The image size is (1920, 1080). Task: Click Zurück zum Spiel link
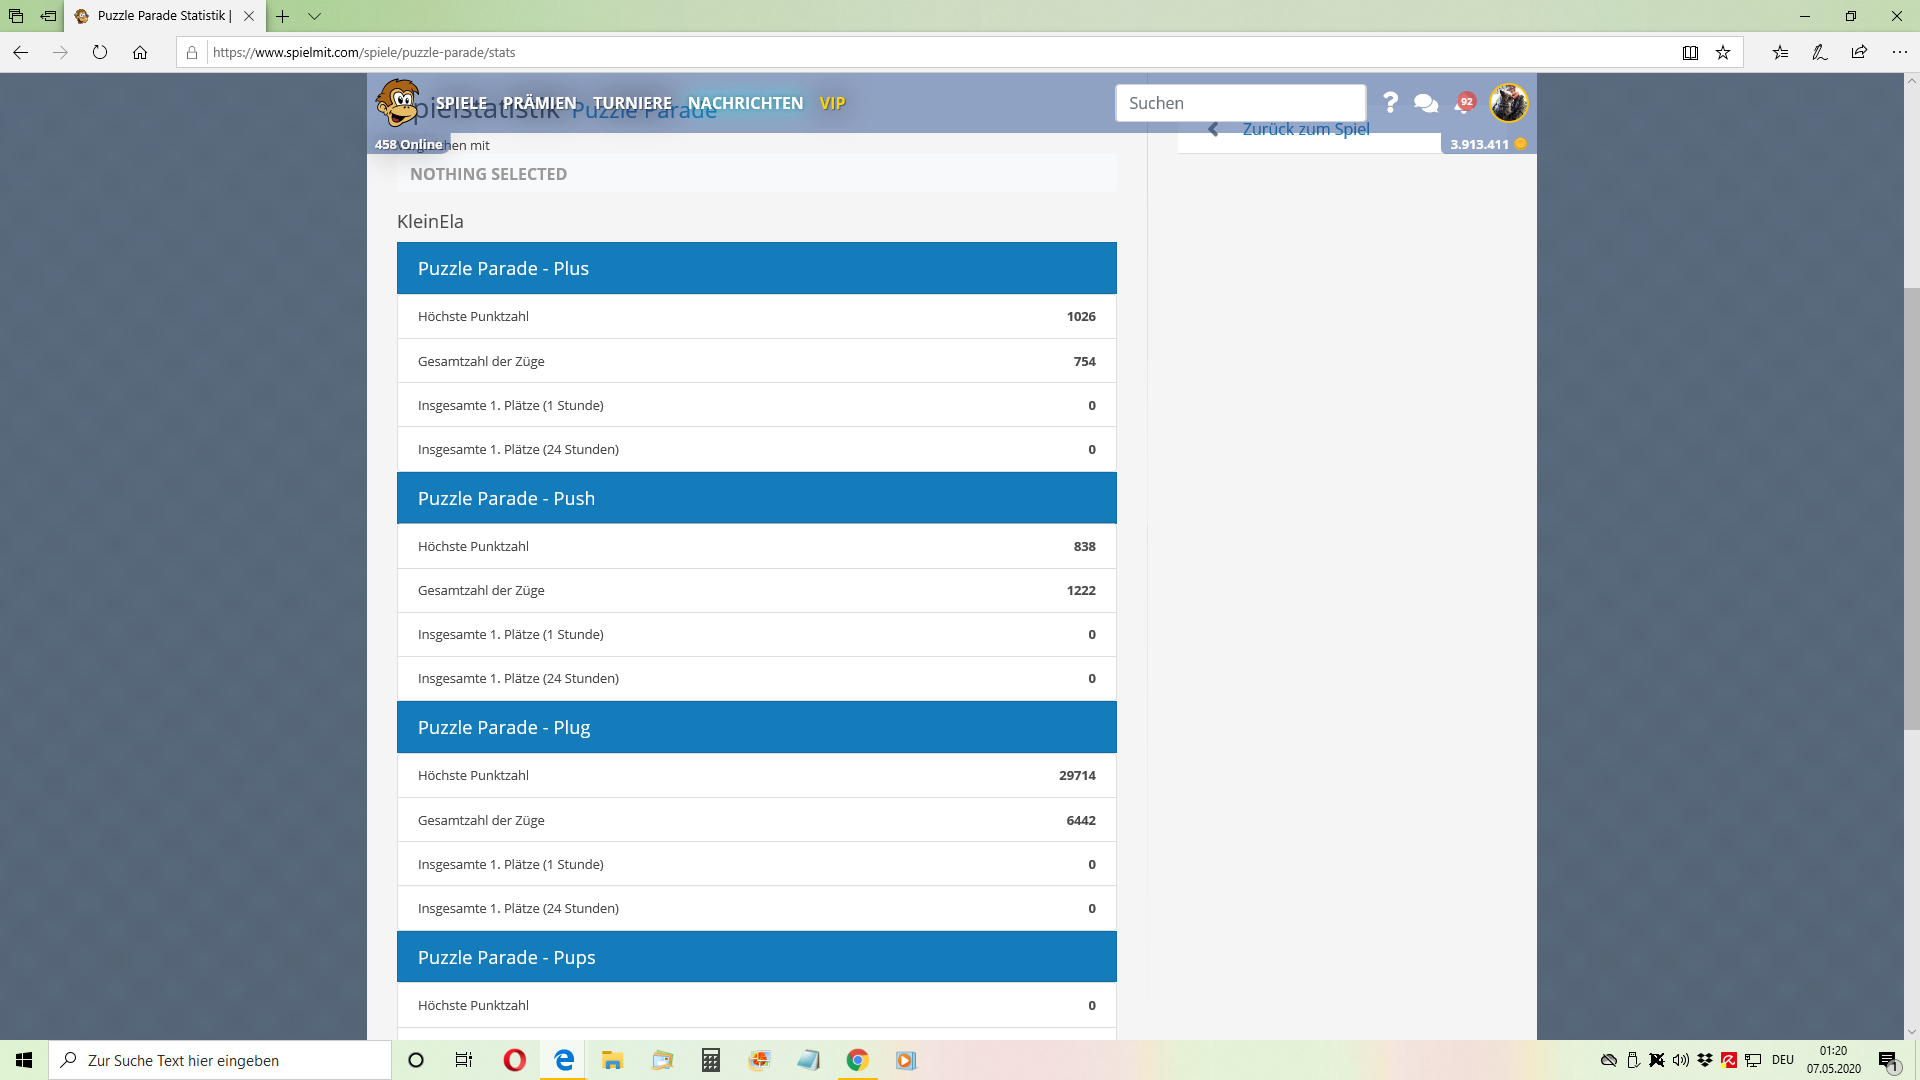click(x=1304, y=129)
